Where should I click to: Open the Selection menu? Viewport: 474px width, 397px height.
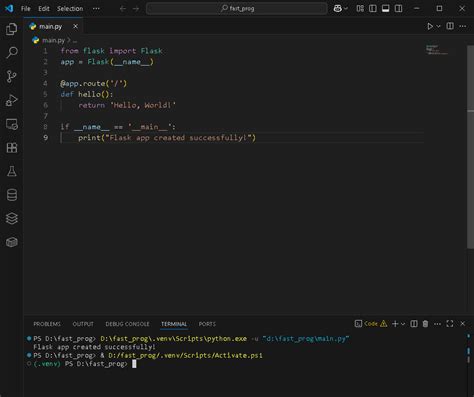tap(70, 9)
